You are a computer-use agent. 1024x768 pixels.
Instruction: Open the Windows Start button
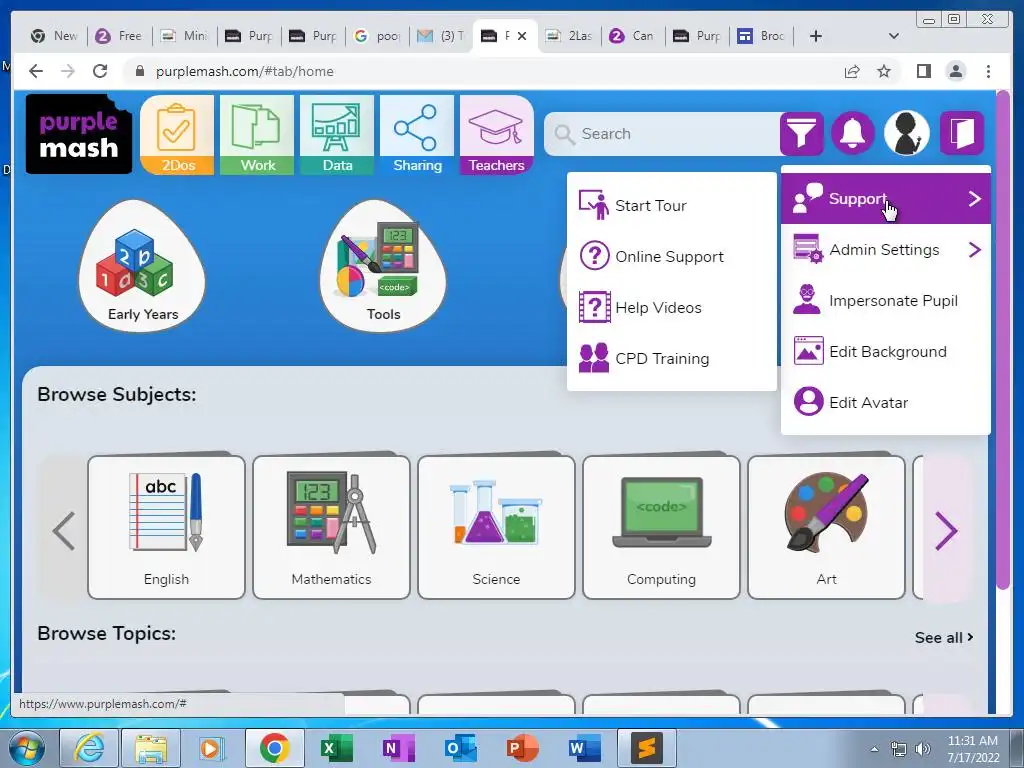(27, 748)
